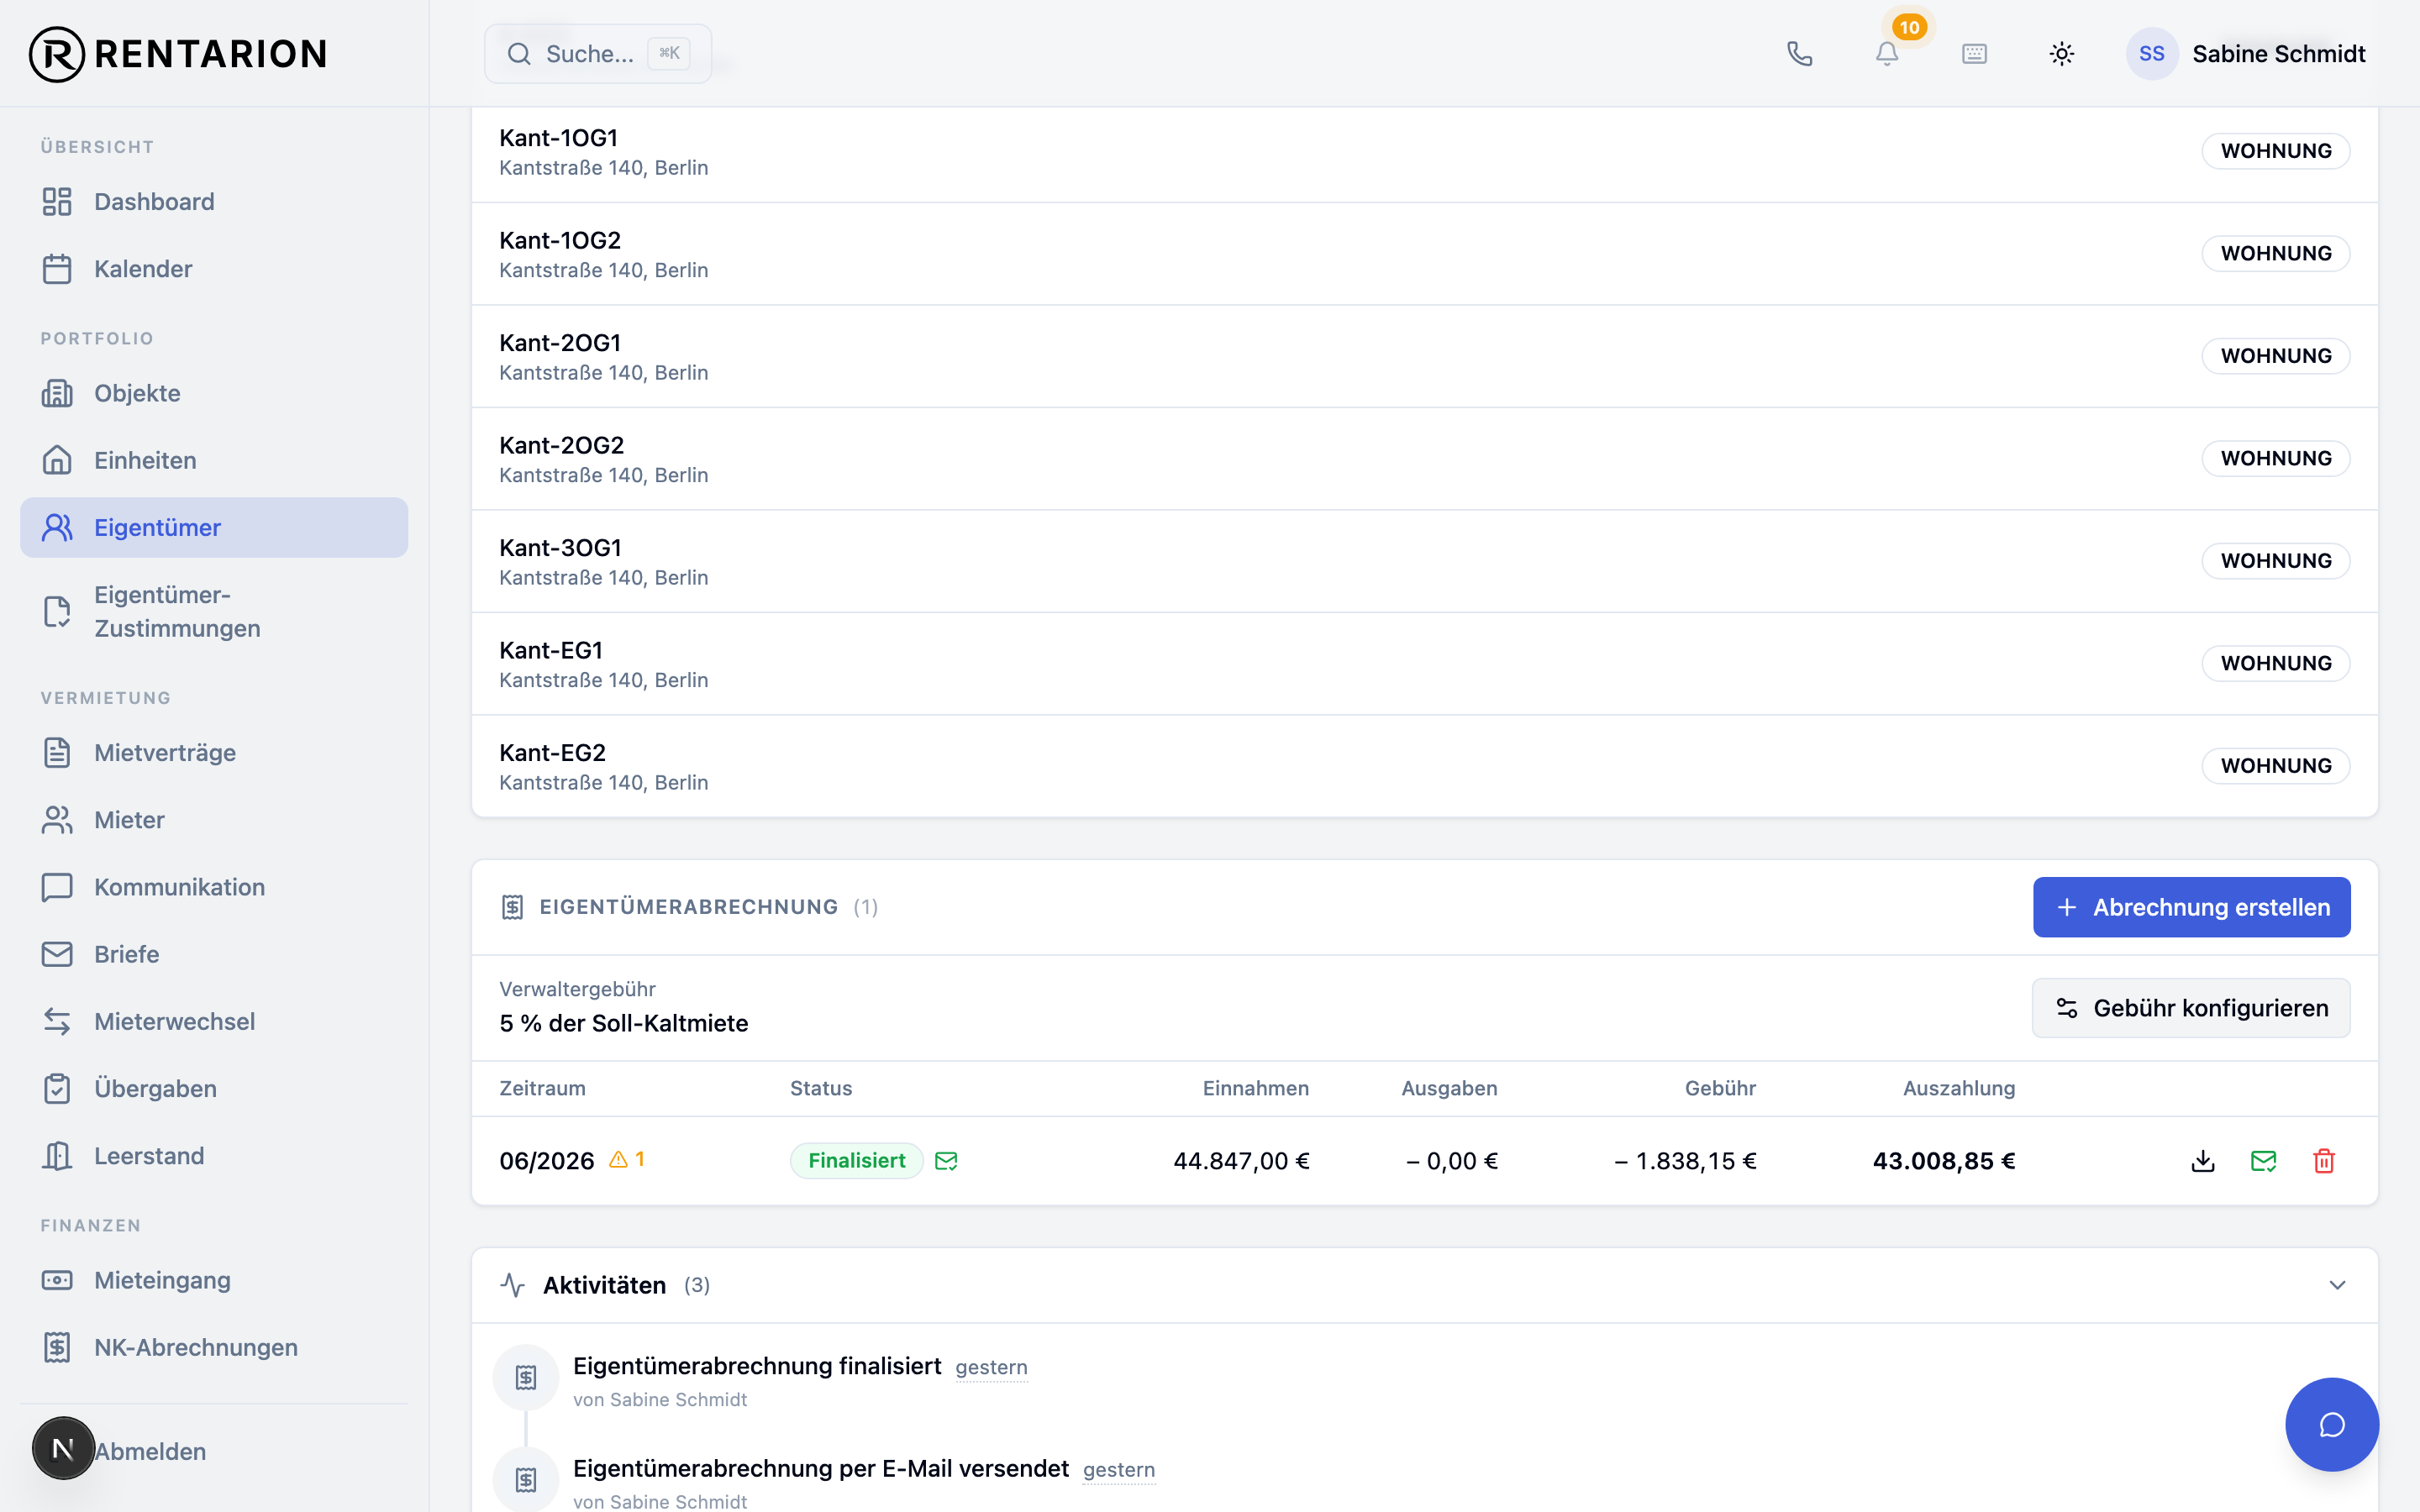Viewport: 2420px width, 1512px height.
Task: Open Sabine Schmidt user menu
Action: (2246, 54)
